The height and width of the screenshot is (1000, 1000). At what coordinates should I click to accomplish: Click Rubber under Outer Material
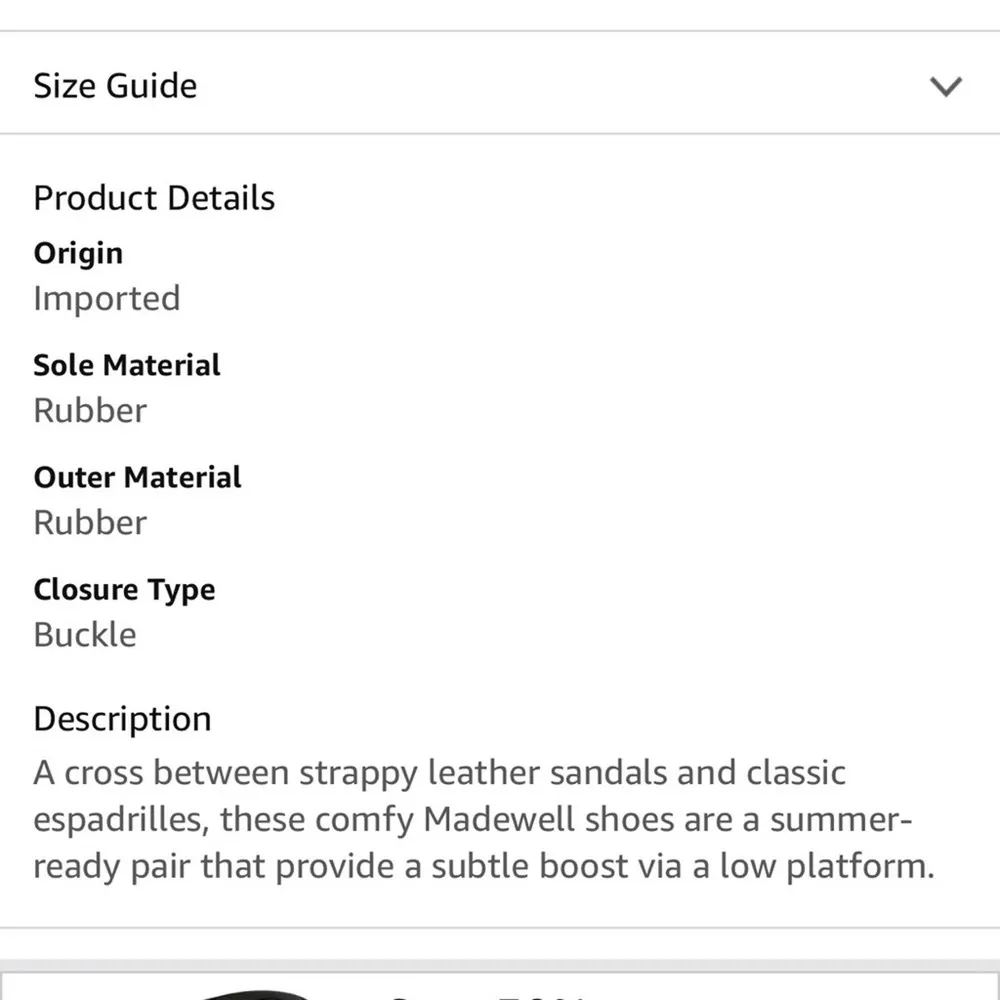click(90, 522)
